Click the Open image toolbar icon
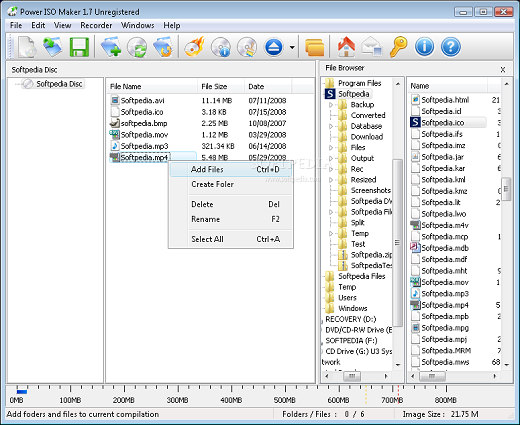The height and width of the screenshot is (425, 520). tap(52, 47)
